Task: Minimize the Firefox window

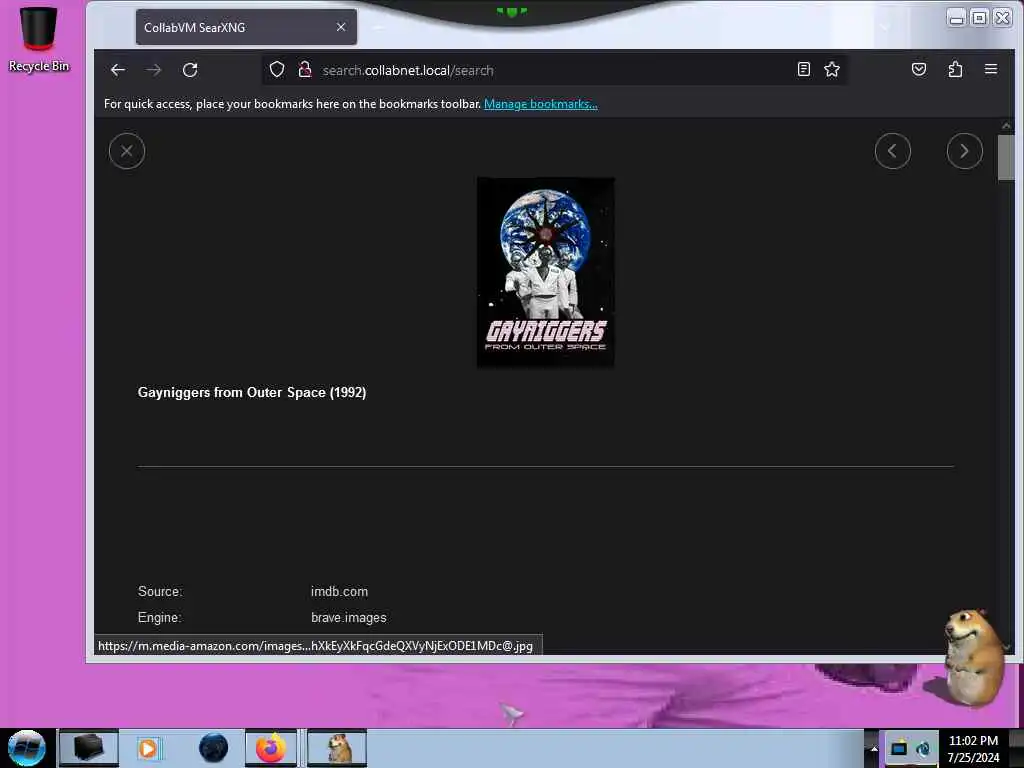Action: click(956, 18)
